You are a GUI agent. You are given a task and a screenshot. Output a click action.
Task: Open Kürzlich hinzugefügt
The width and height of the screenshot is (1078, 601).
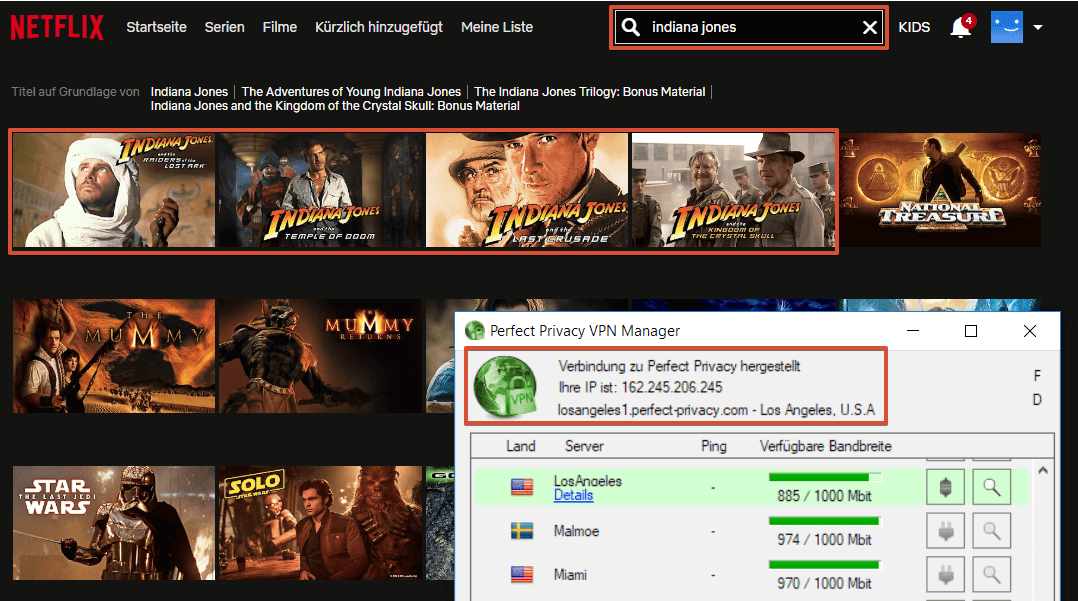pyautogui.click(x=379, y=28)
